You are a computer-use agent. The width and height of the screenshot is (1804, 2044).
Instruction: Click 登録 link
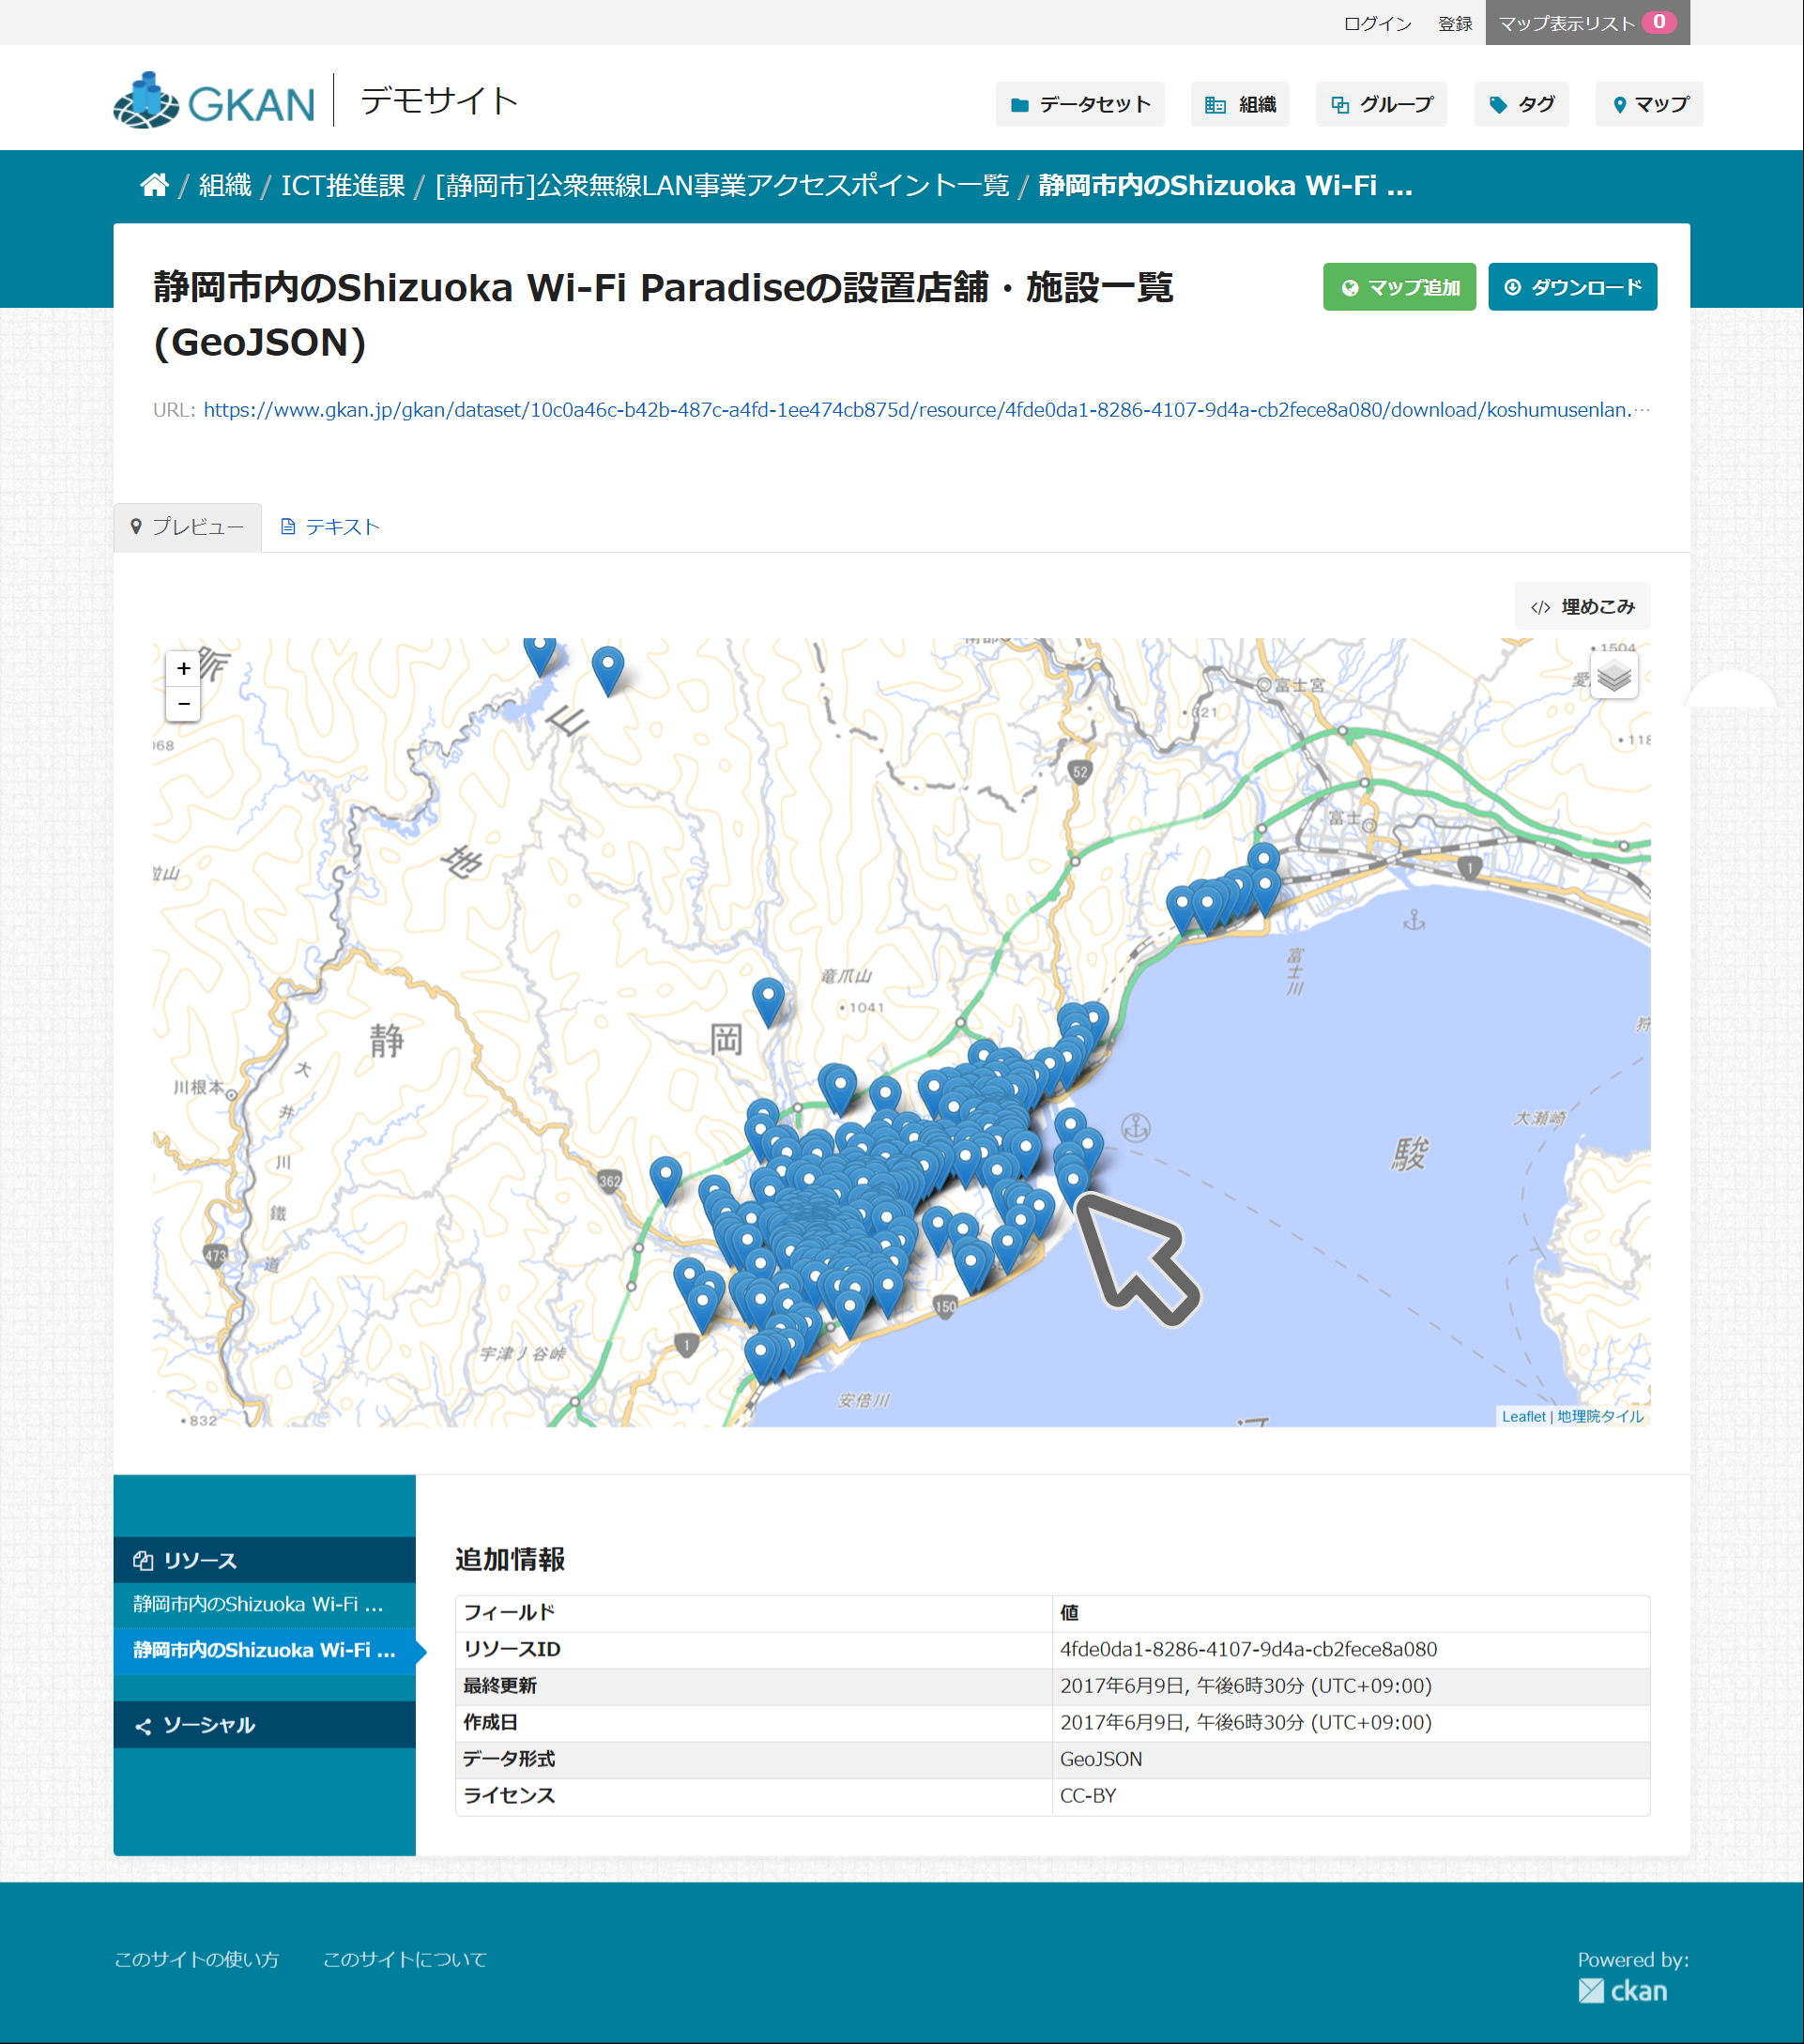[1455, 23]
